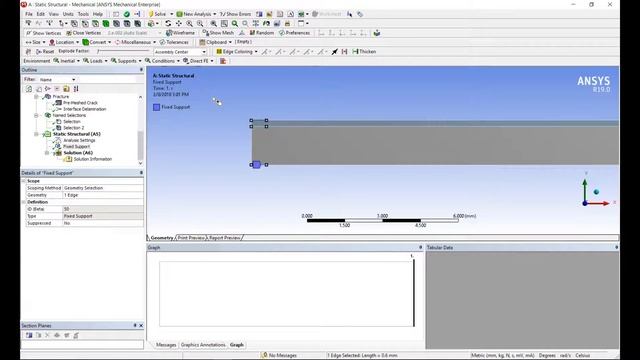Click the Outline tree vertical scrollbar
This screenshot has height=360, width=640.
click(x=140, y=130)
